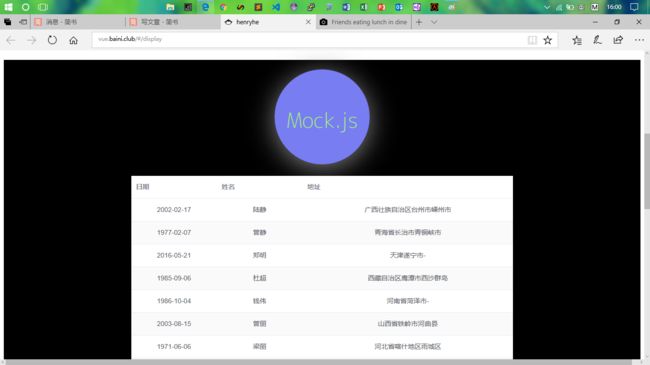This screenshot has width=650, height=365.
Task: Launch Microsoft Word from the taskbar
Action: (346, 7)
